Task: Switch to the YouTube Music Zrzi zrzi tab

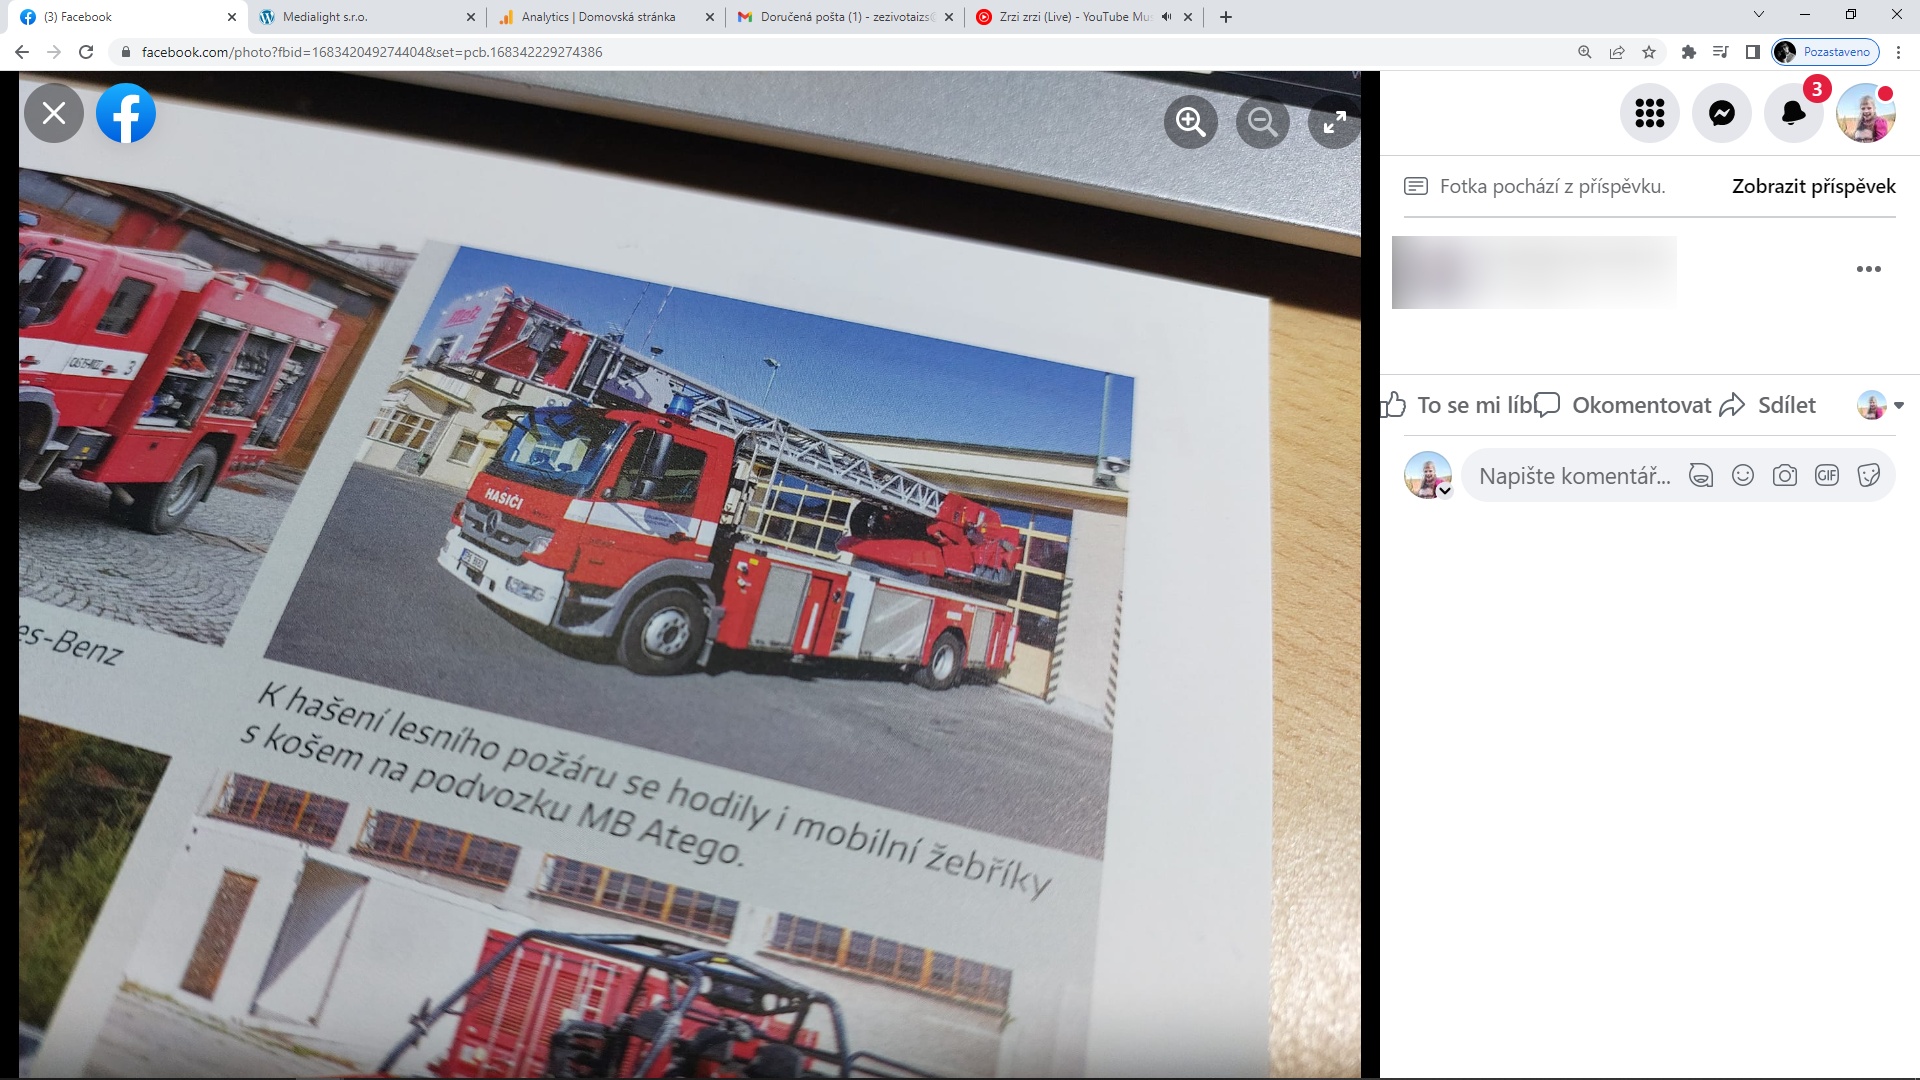Action: click(1084, 17)
